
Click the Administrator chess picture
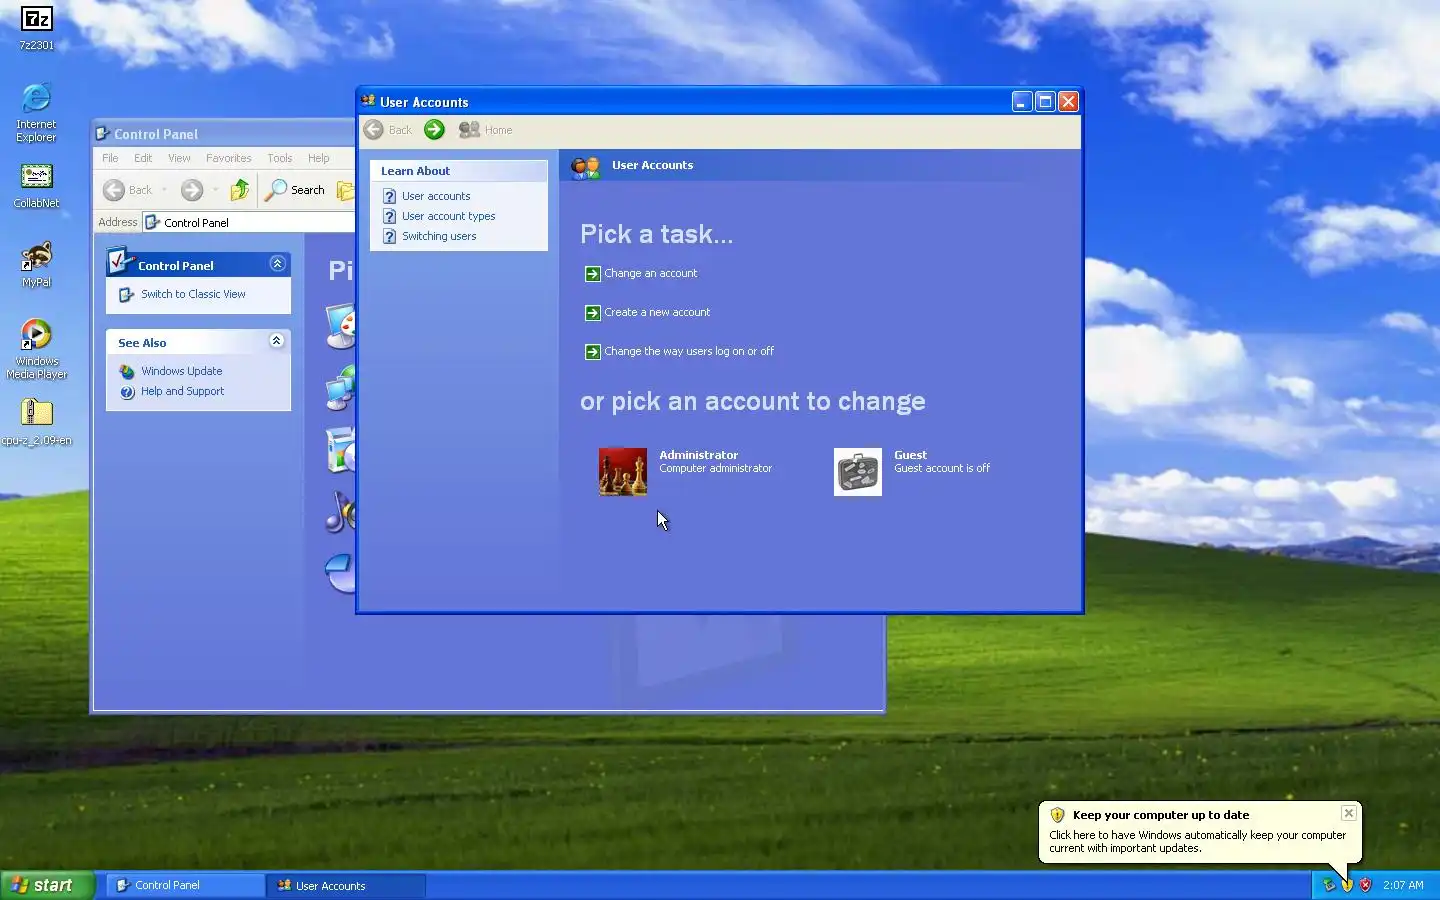point(622,471)
